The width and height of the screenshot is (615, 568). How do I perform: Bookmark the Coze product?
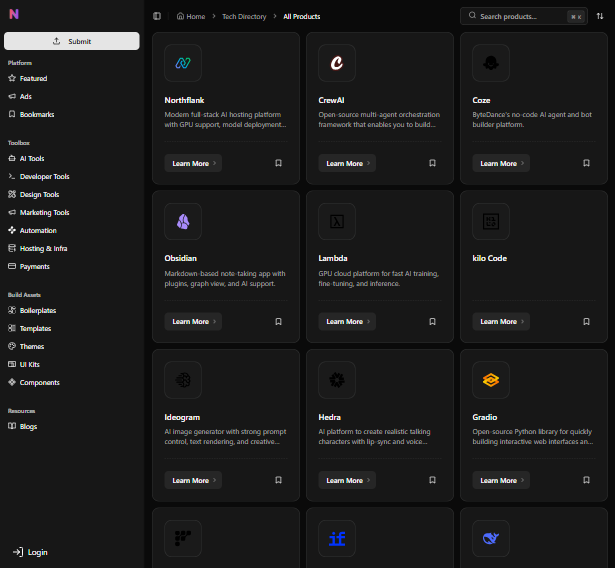pyautogui.click(x=586, y=163)
